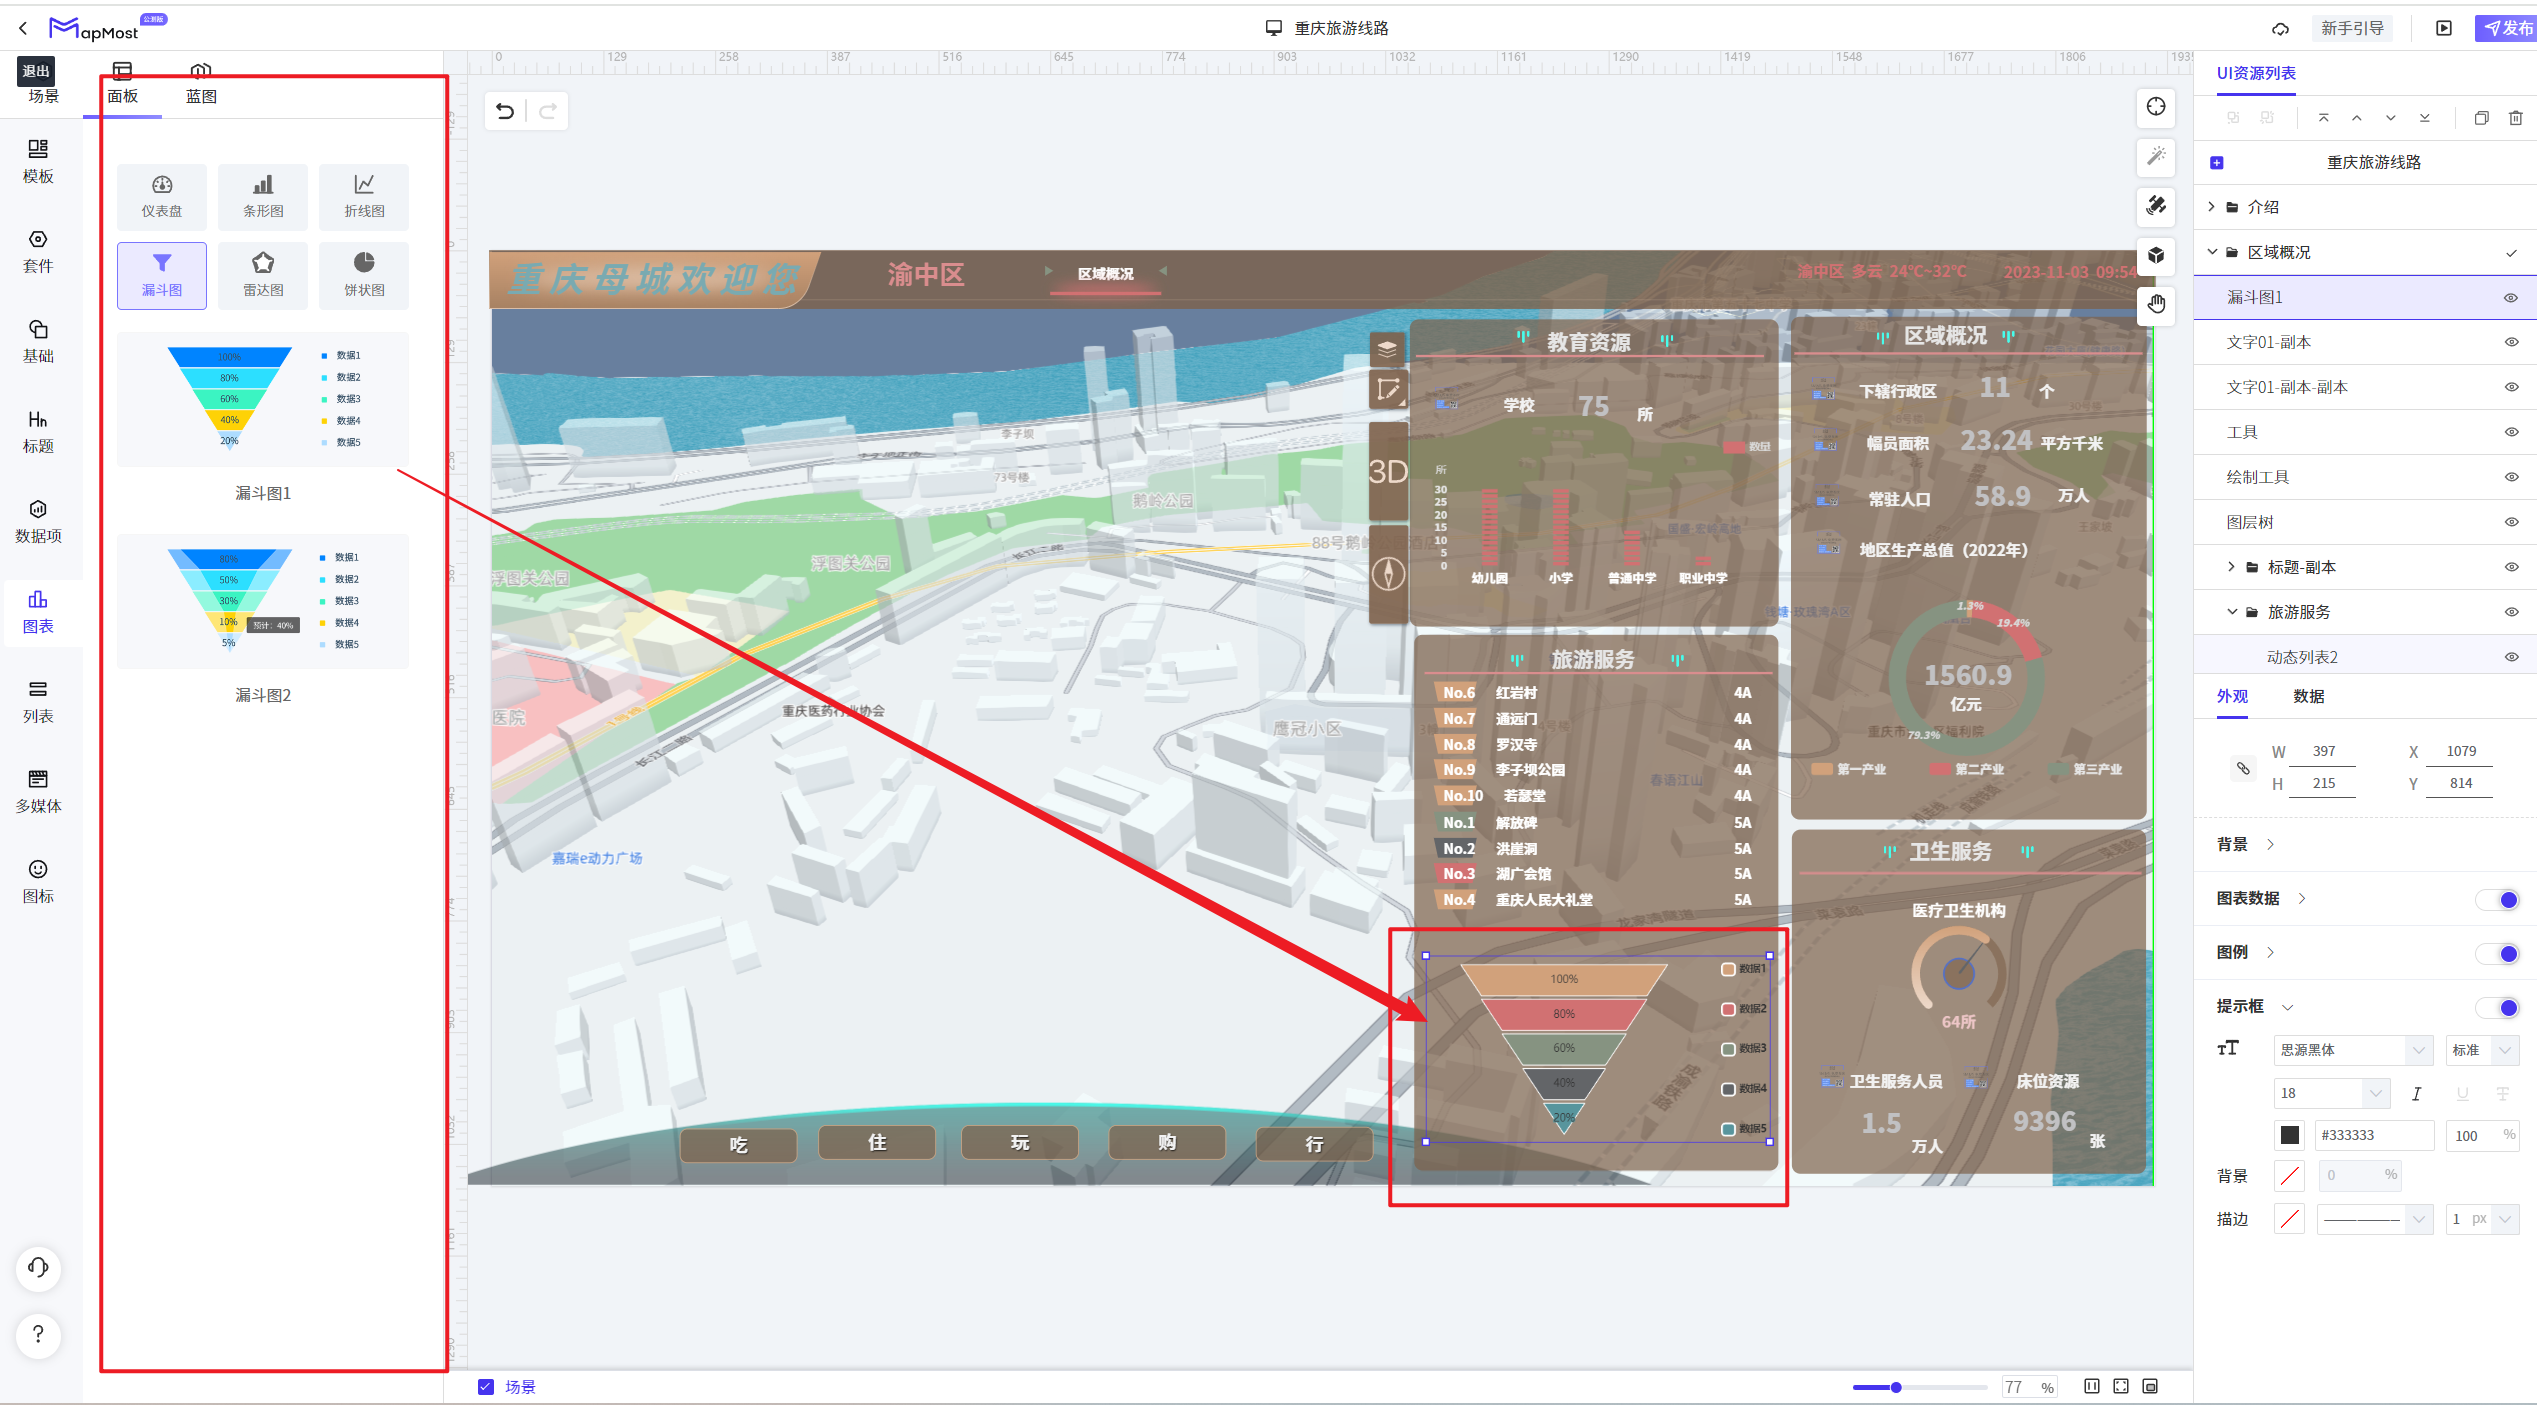The height and width of the screenshot is (1405, 2537).
Task: Hide the 动态列表2 layer
Action: (x=2510, y=658)
